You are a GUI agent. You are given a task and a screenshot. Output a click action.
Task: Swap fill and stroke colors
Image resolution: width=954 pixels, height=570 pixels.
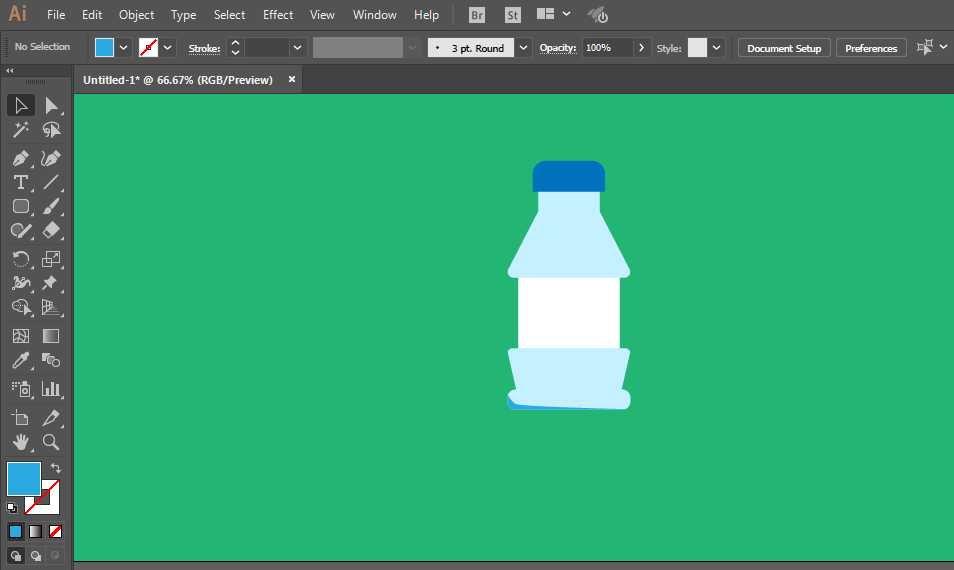56,468
